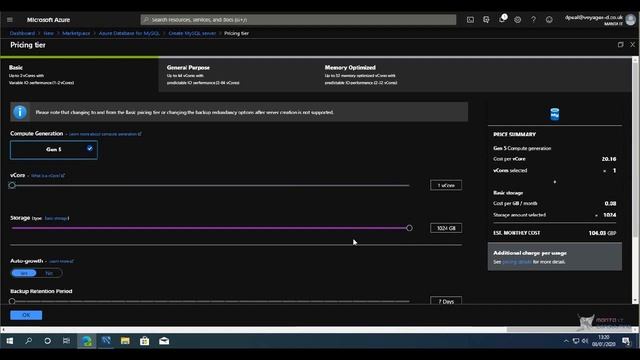Click the vCore value box
This screenshot has height=360, width=640.
tap(446, 185)
